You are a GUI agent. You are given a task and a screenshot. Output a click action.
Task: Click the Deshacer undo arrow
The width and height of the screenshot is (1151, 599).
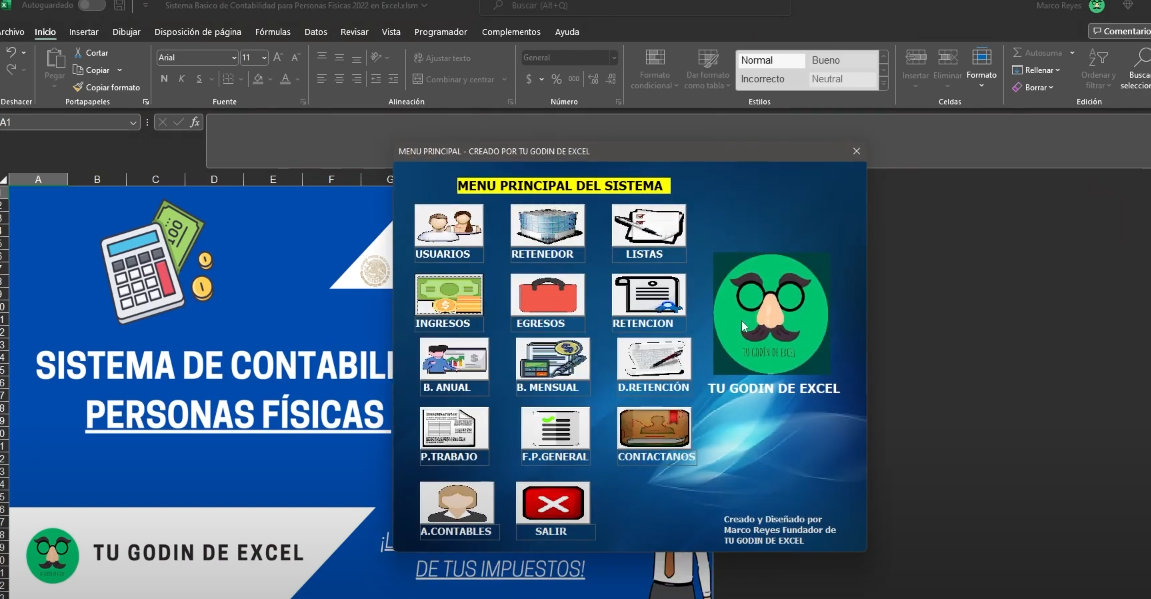click(11, 53)
